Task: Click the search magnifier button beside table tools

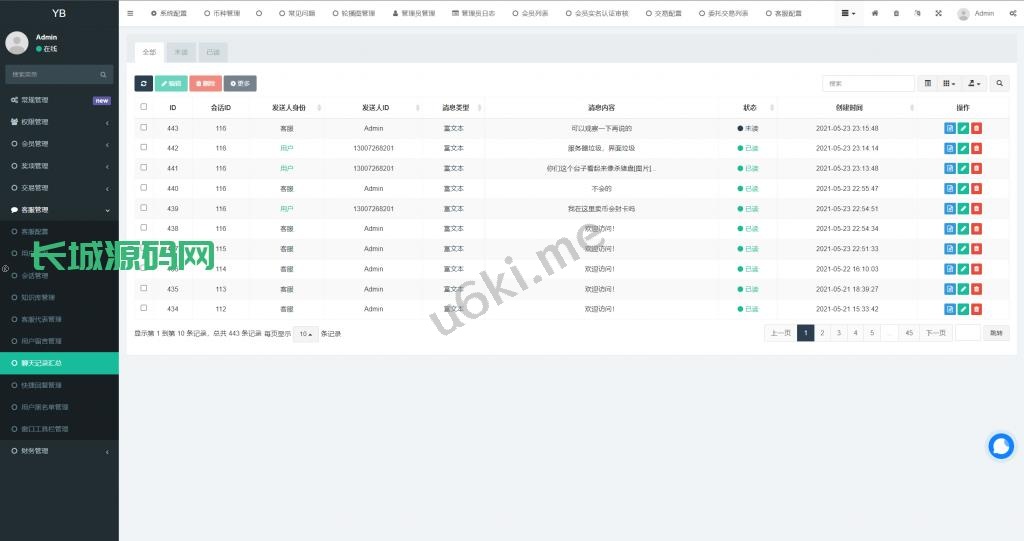Action: coord(999,84)
